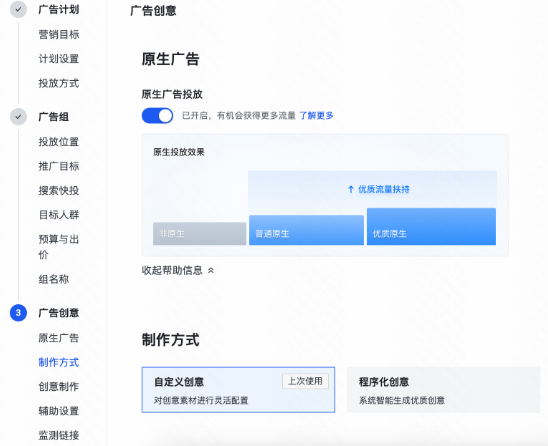Click the 广告计划 completed step checkmark icon
Viewport: 548px width, 446px height.
[18, 9]
